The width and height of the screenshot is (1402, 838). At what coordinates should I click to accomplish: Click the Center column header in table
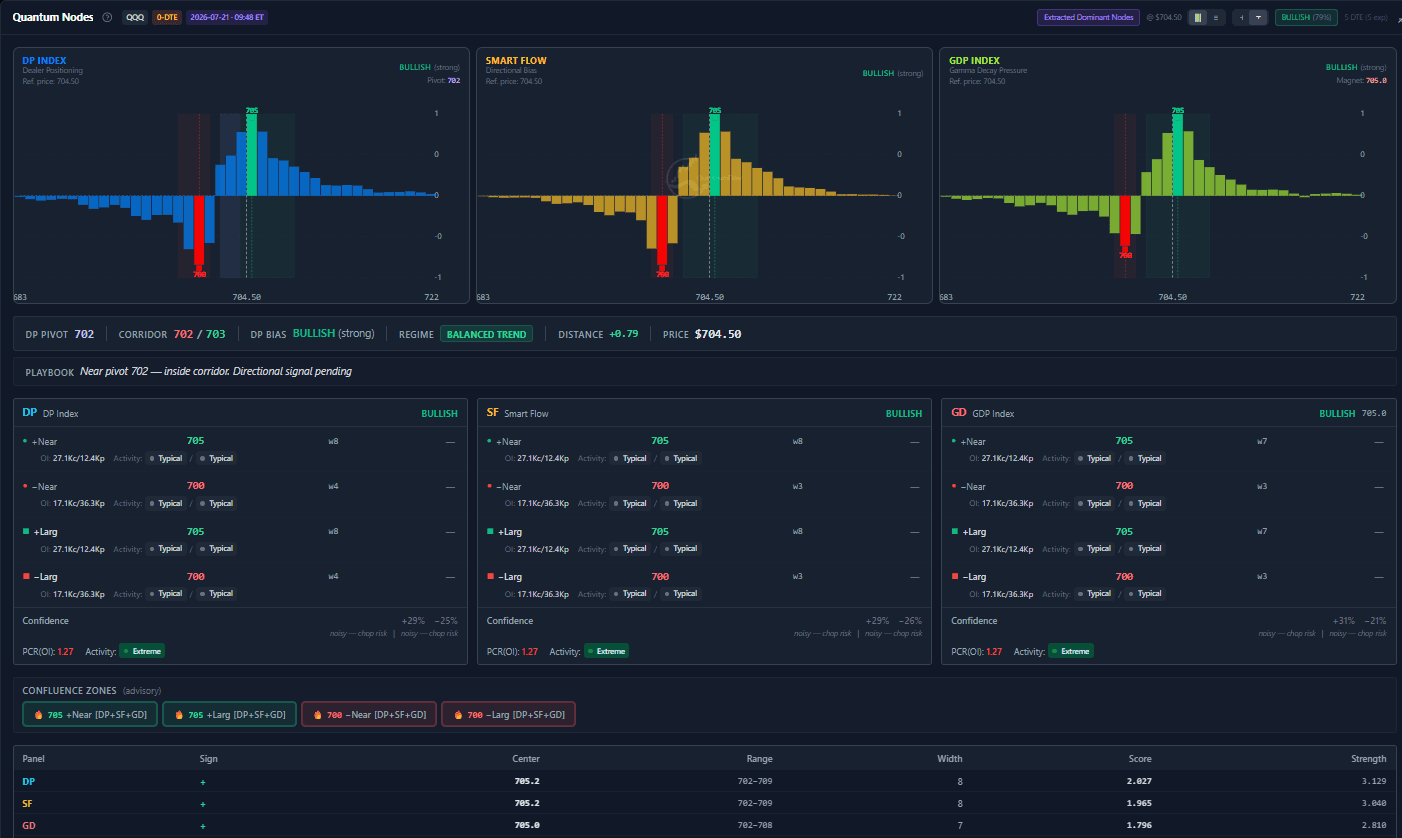pyautogui.click(x=526, y=759)
